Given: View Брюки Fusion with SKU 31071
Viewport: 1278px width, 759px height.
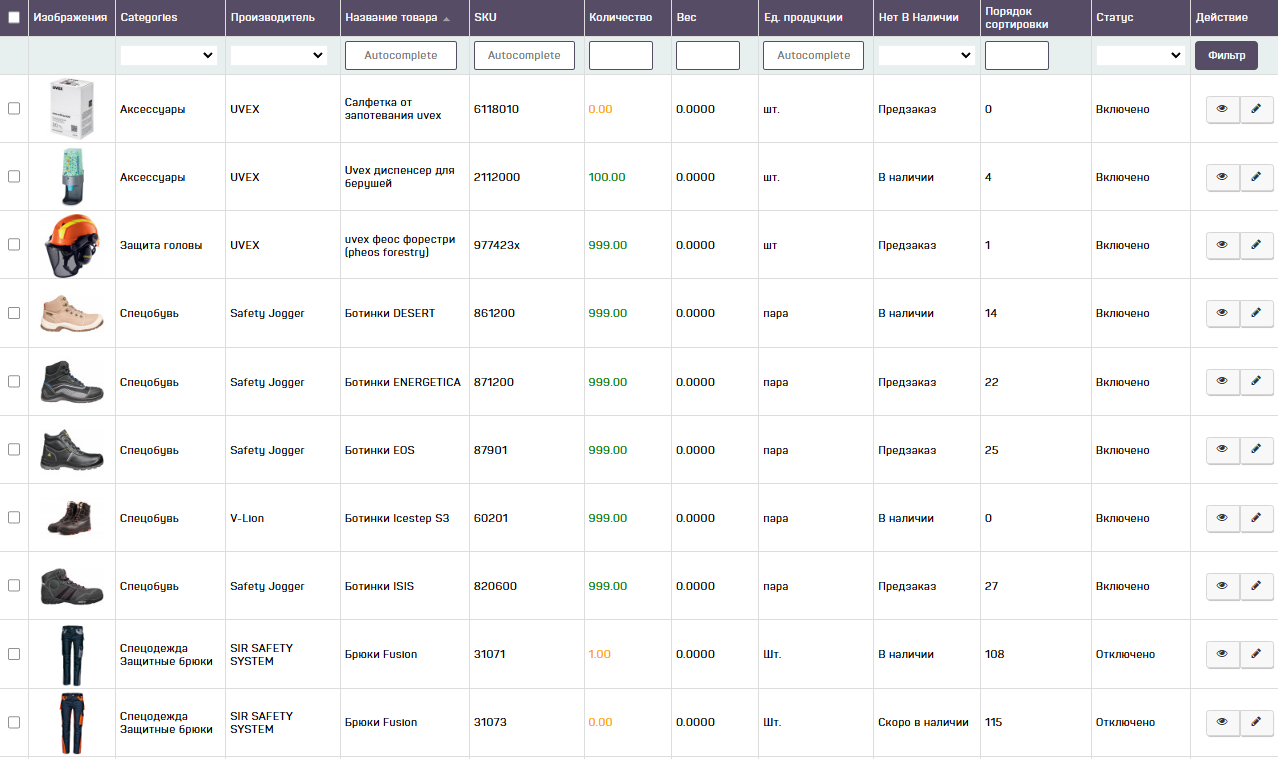Looking at the screenshot, I should pyautogui.click(x=1222, y=654).
